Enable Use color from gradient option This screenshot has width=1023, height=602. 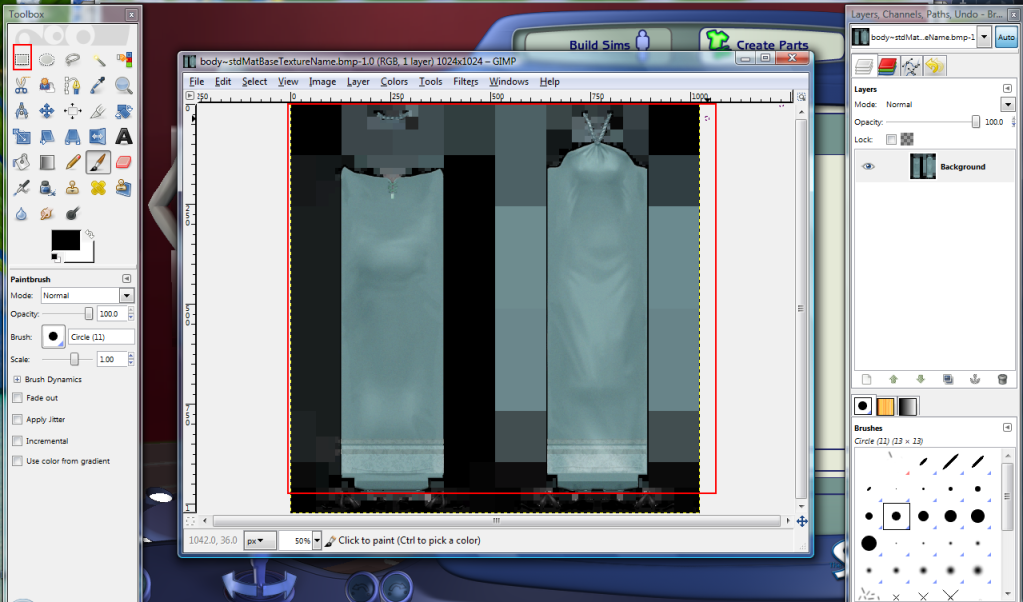tap(18, 461)
